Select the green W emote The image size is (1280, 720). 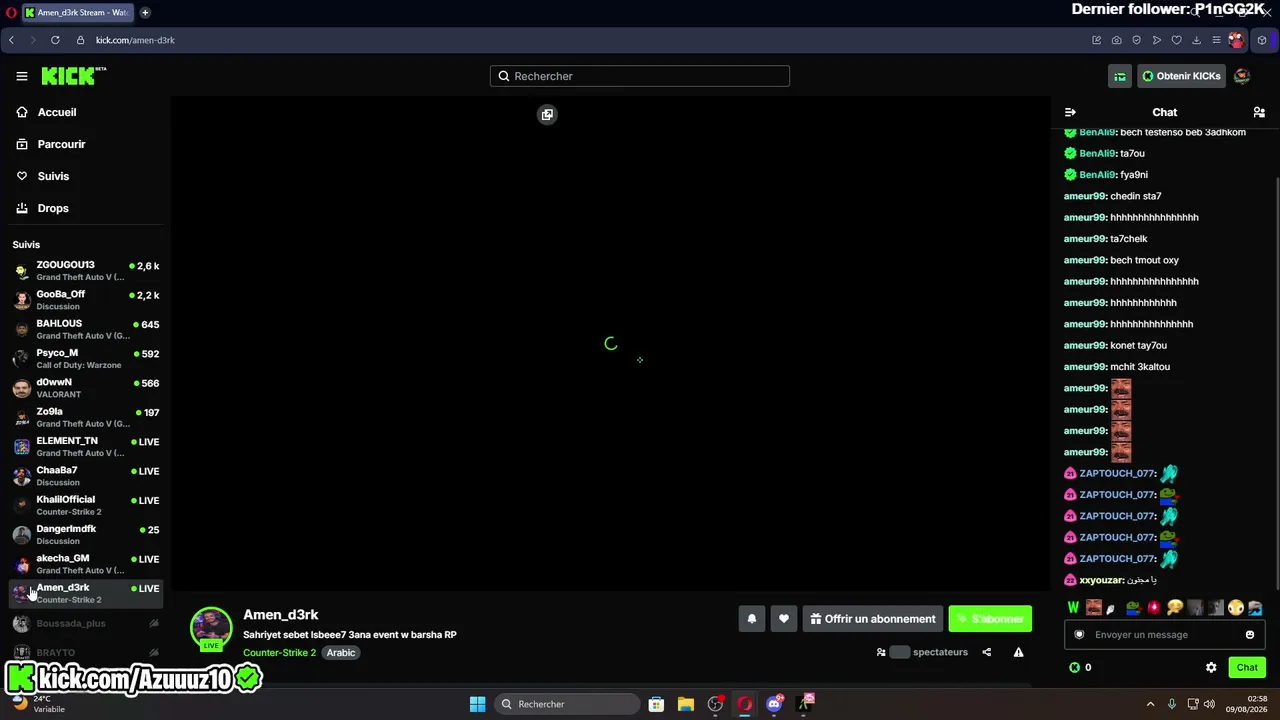pyautogui.click(x=1073, y=607)
